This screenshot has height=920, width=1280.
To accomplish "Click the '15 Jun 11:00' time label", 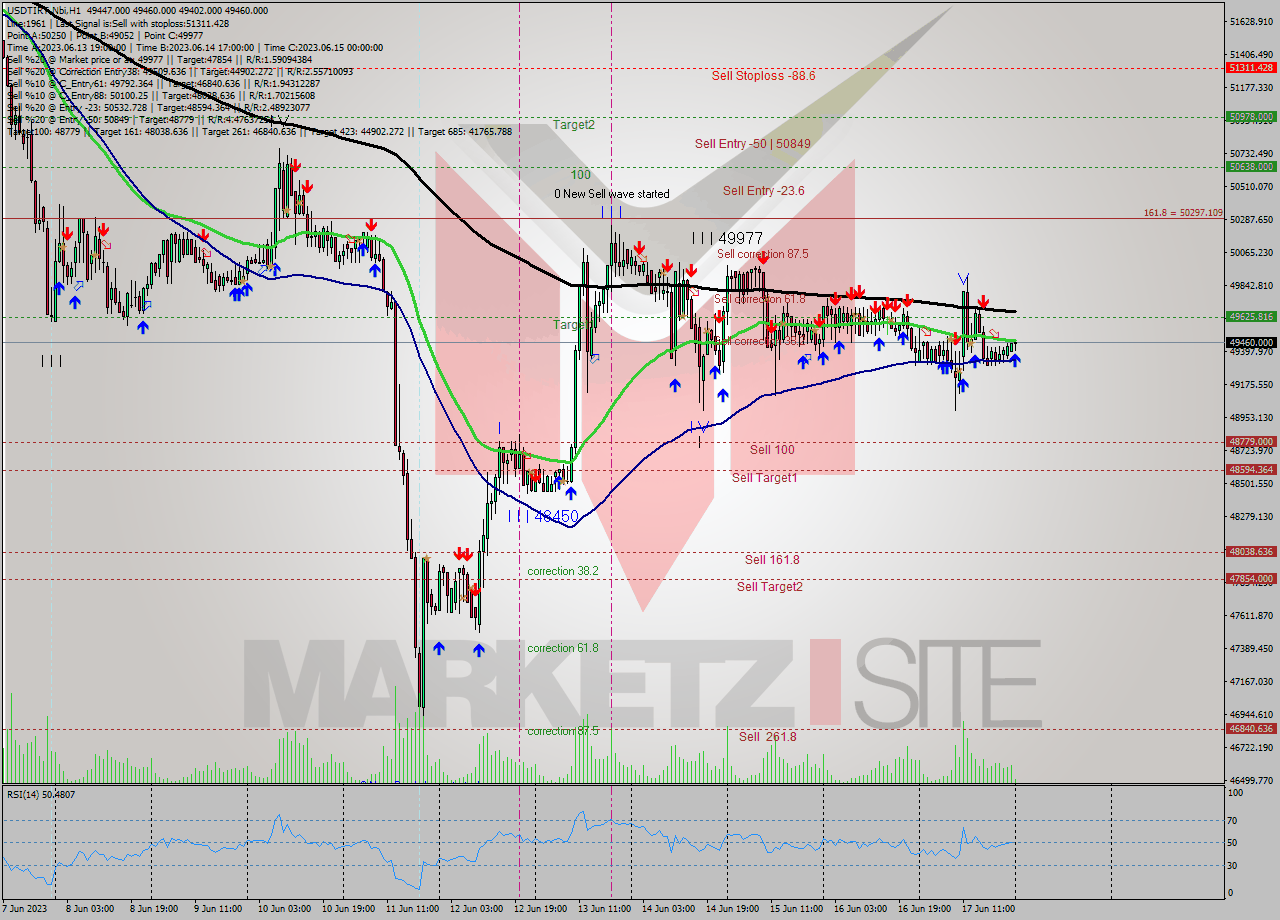I will click(796, 910).
